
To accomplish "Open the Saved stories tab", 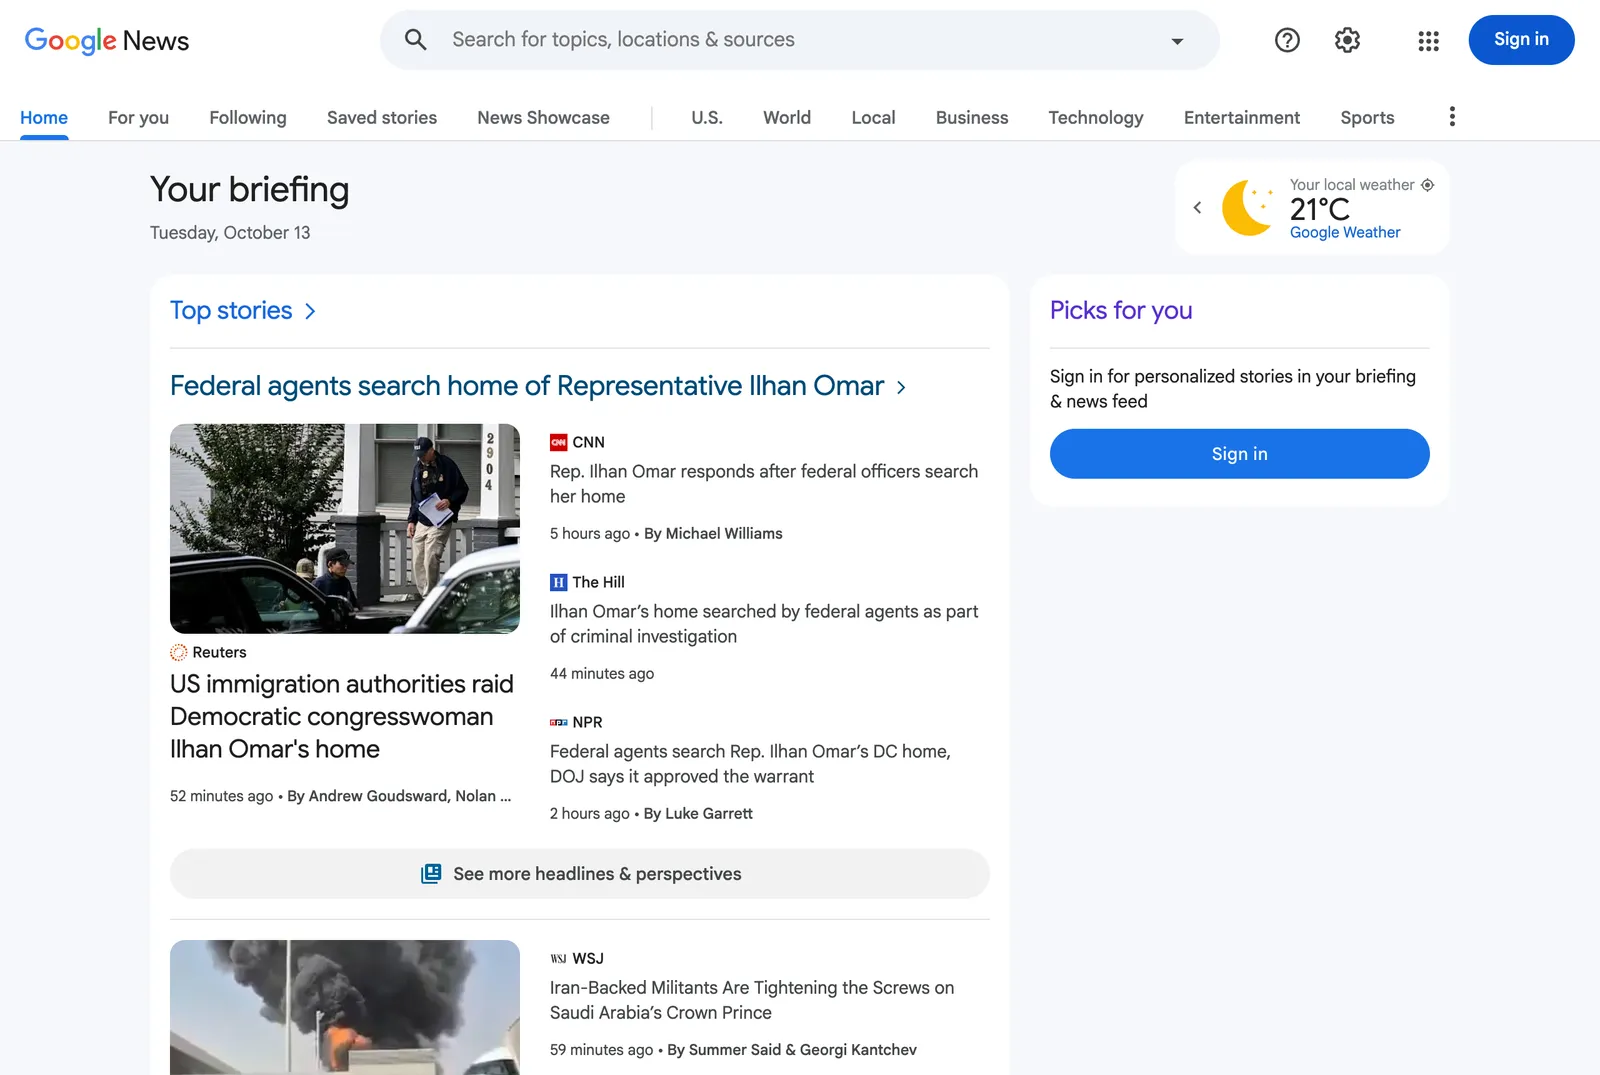I will point(382,118).
